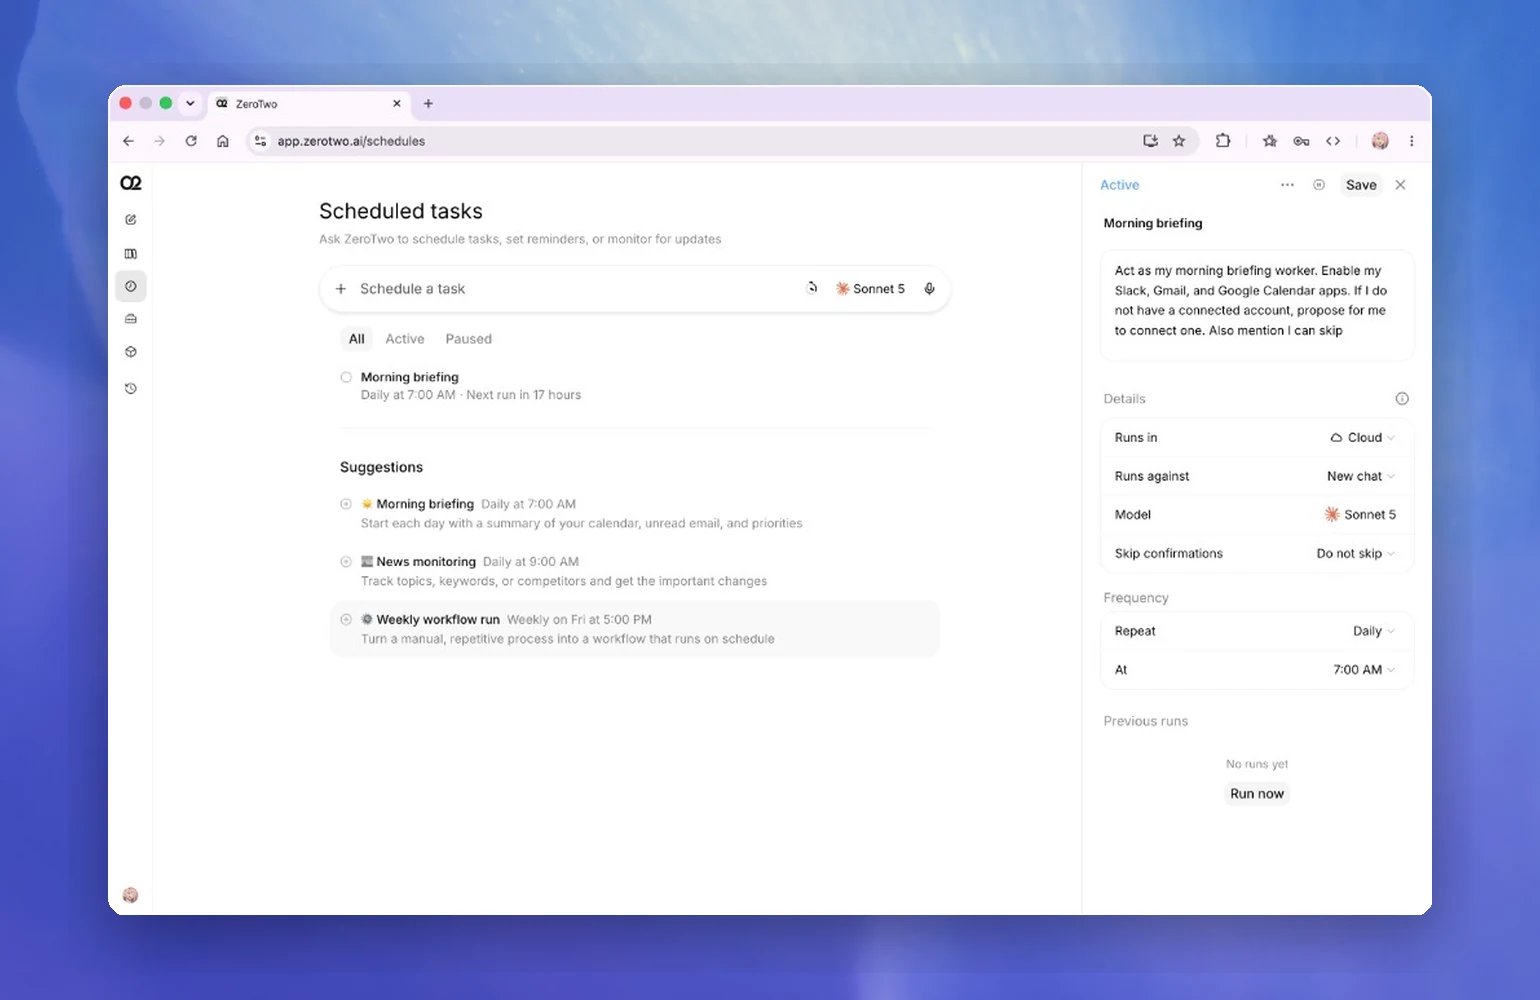
Task: Close the Morning briefing detail panel
Action: tap(1400, 185)
